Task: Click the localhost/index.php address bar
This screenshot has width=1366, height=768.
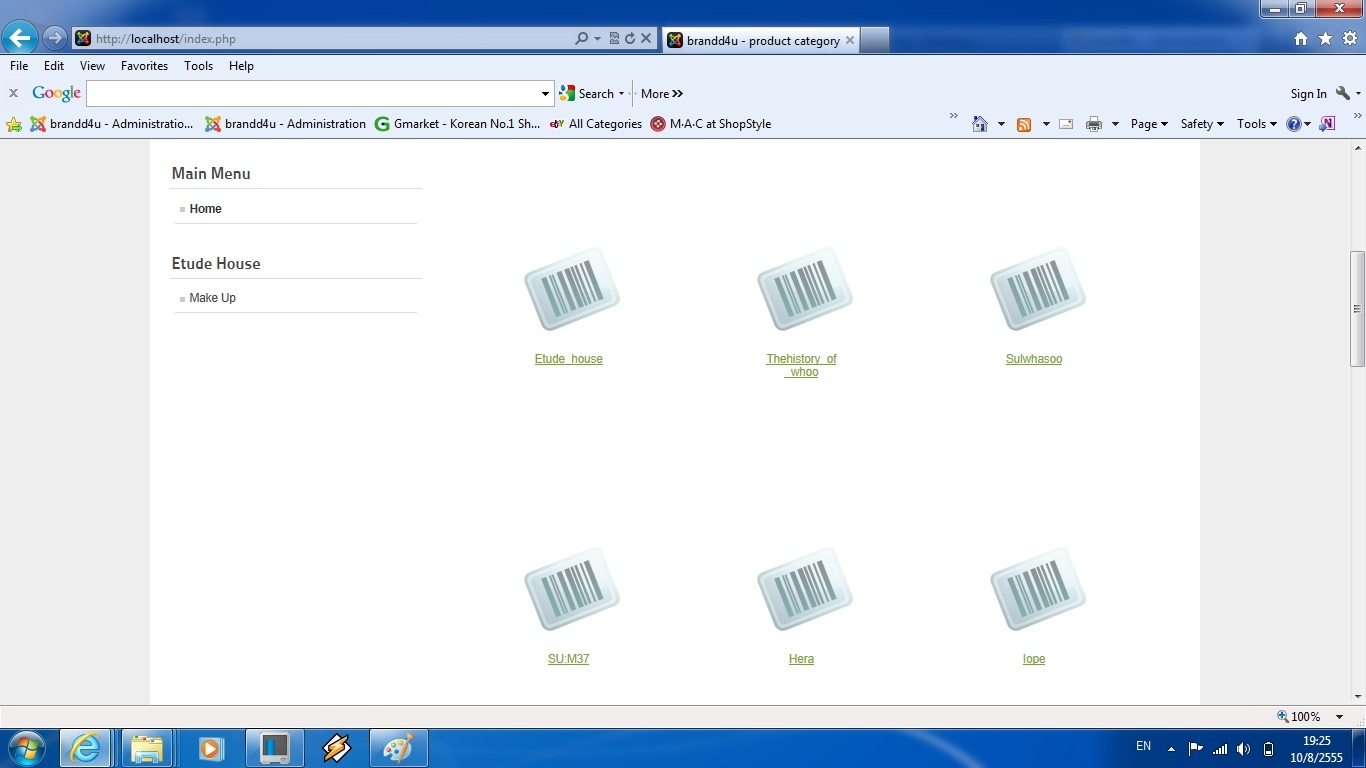Action: [x=320, y=38]
